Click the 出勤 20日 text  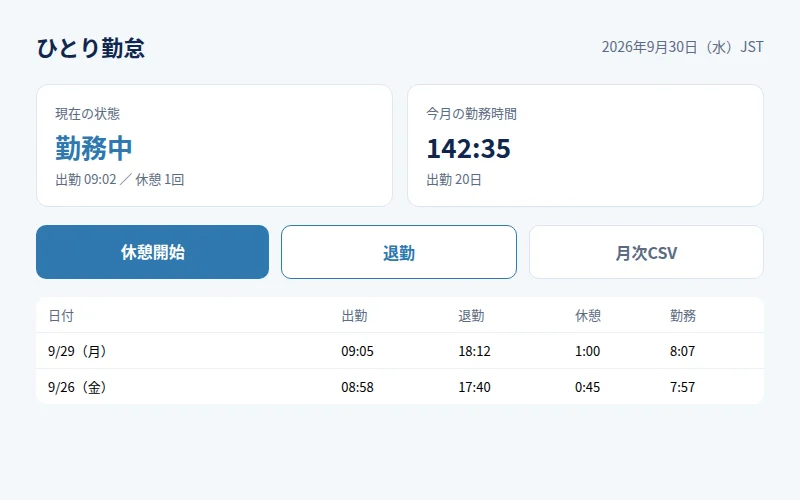point(454,180)
